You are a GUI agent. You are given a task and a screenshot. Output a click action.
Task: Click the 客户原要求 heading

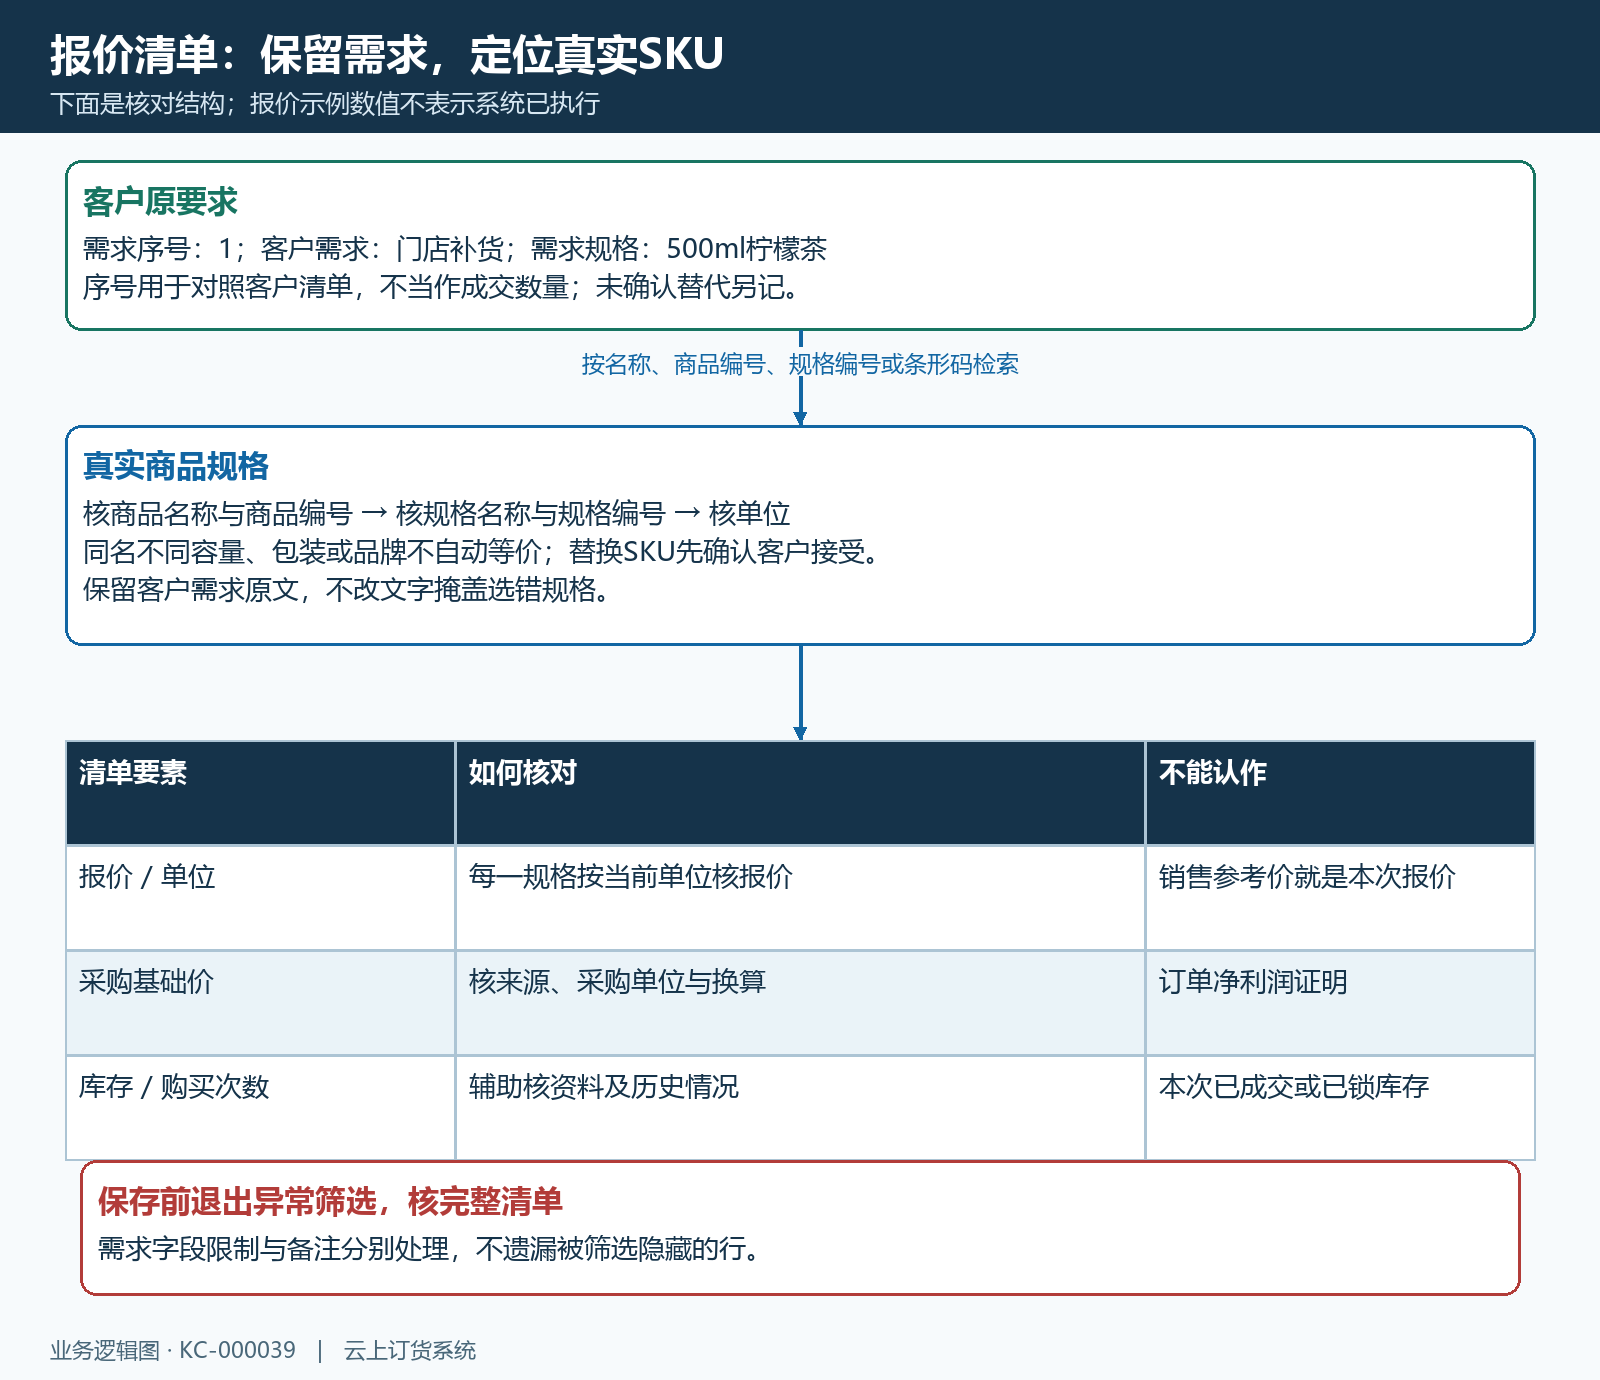tap(160, 202)
